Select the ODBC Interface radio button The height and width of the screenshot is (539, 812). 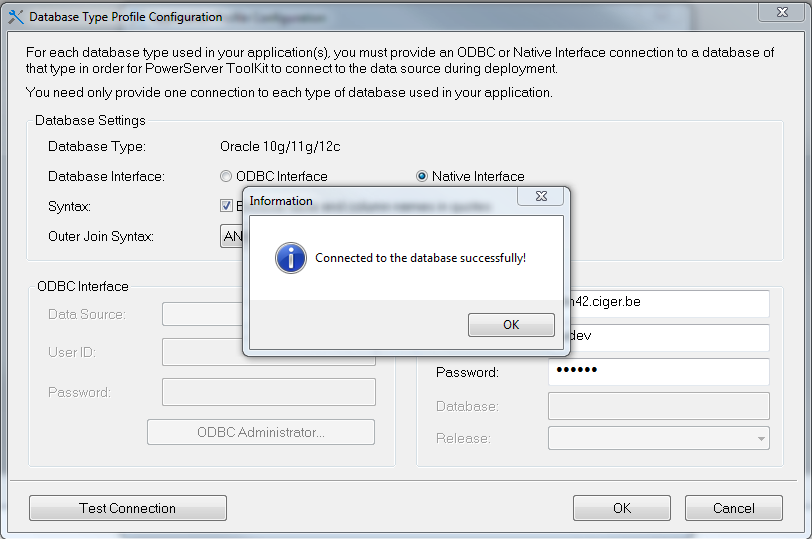(226, 176)
